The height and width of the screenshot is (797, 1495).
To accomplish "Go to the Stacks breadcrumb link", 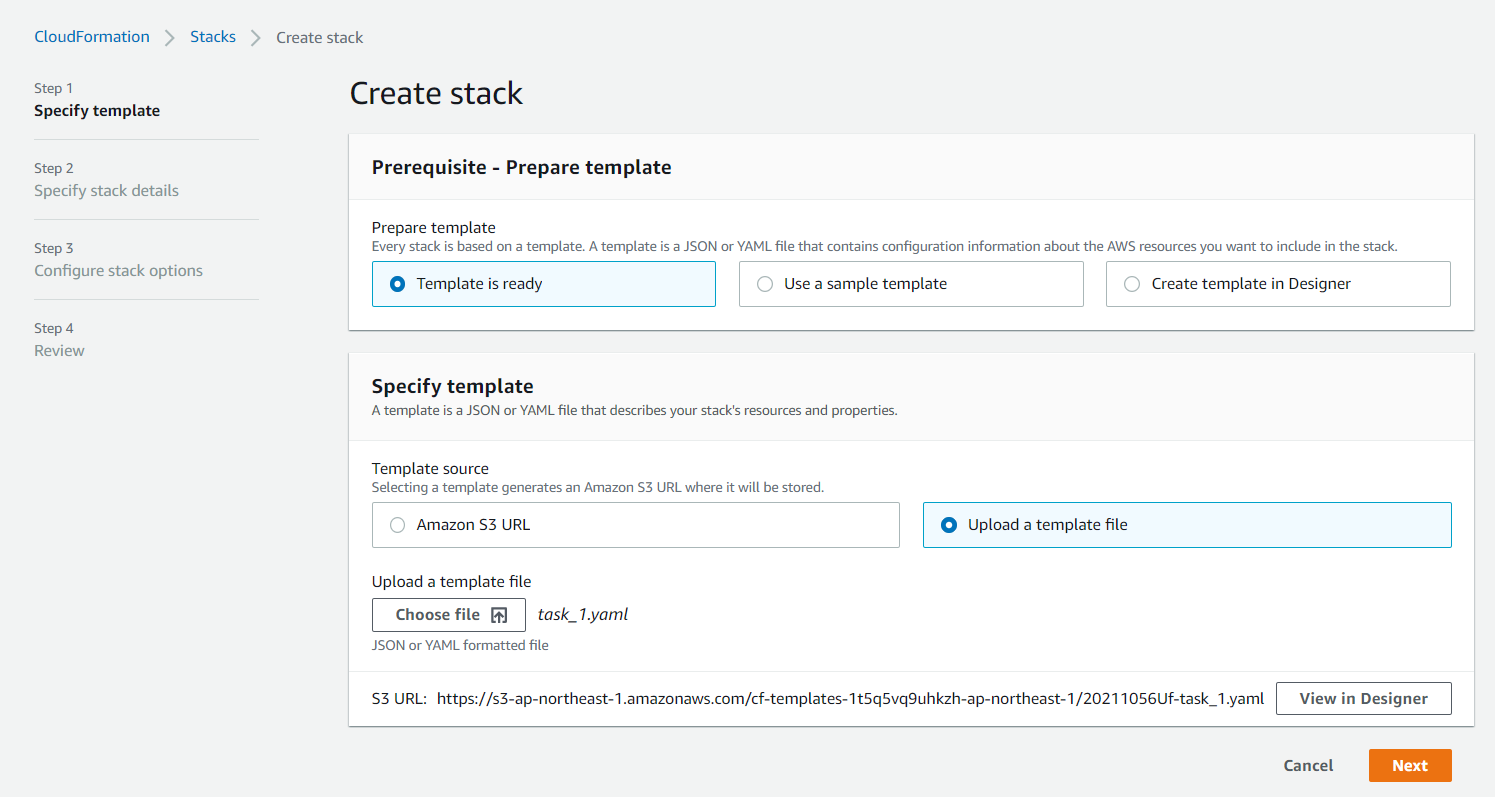I will point(213,37).
